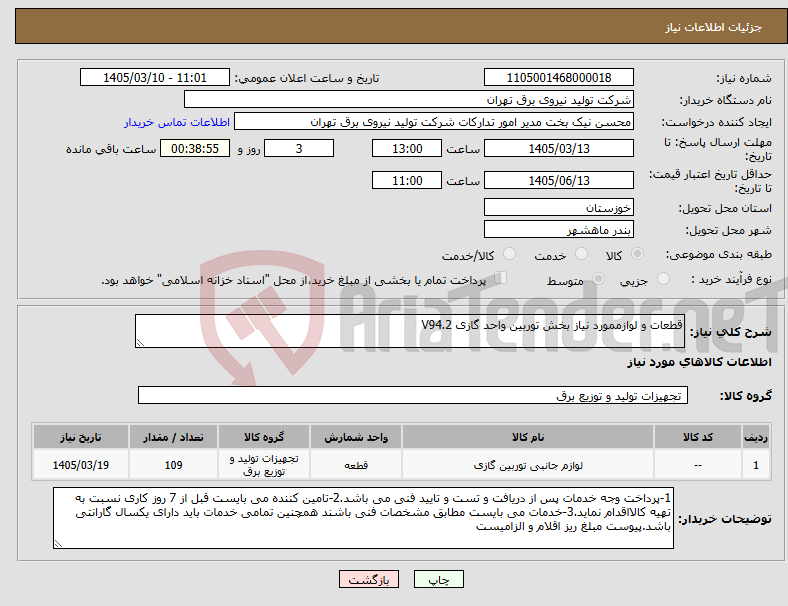Click the goods code cell showing --

(698, 465)
